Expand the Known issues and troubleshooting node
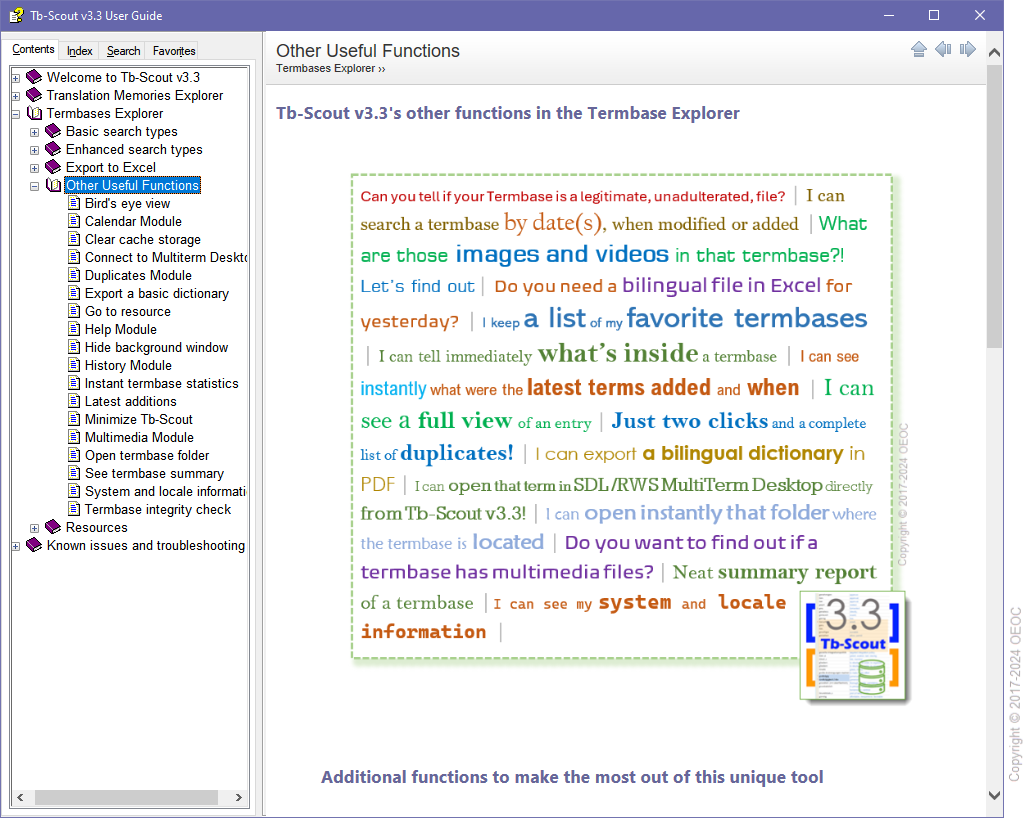The width and height of the screenshot is (1035, 818). tap(16, 546)
